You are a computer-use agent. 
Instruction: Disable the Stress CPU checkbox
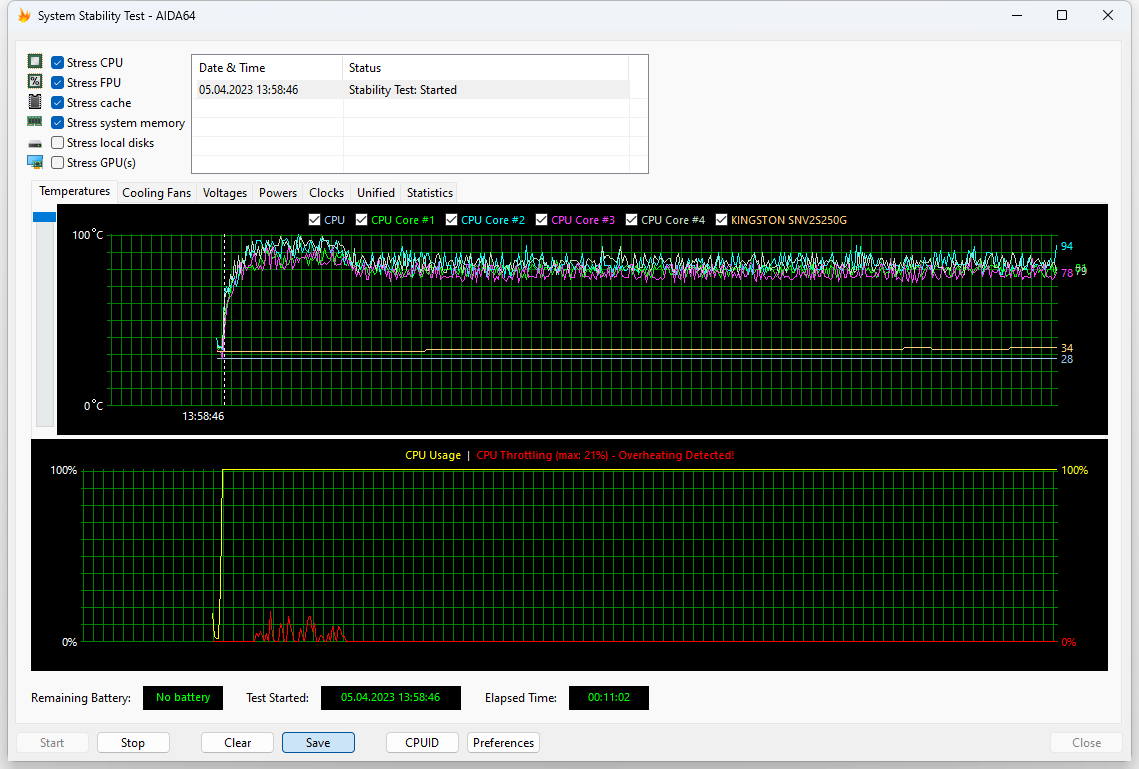point(57,61)
